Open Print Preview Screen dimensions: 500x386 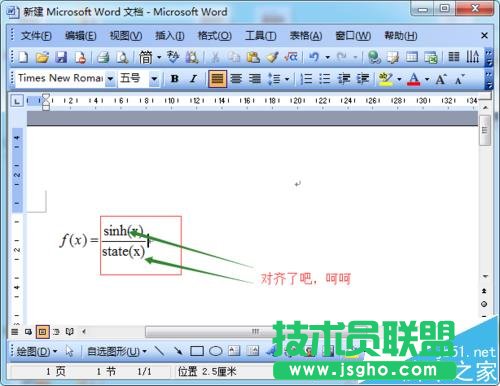click(122, 57)
